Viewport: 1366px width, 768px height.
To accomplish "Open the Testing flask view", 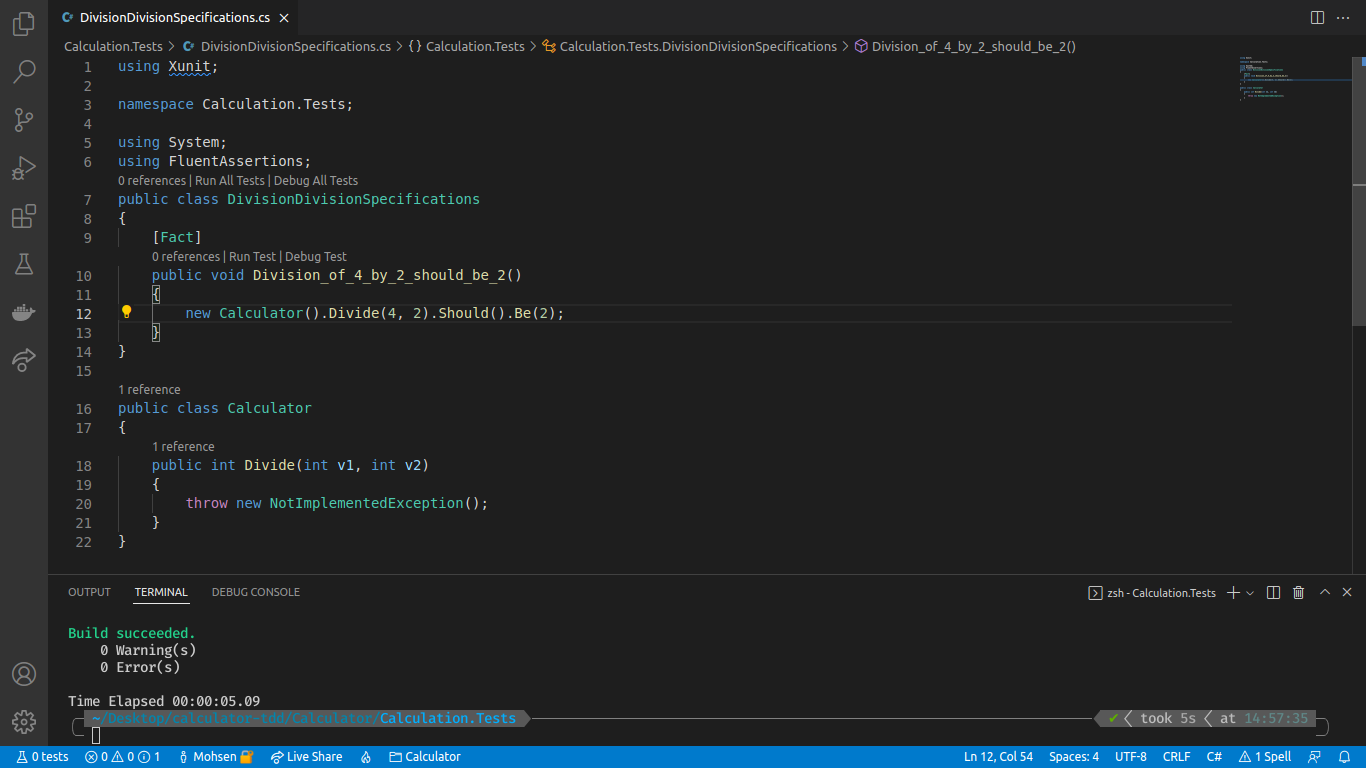I will point(24,264).
